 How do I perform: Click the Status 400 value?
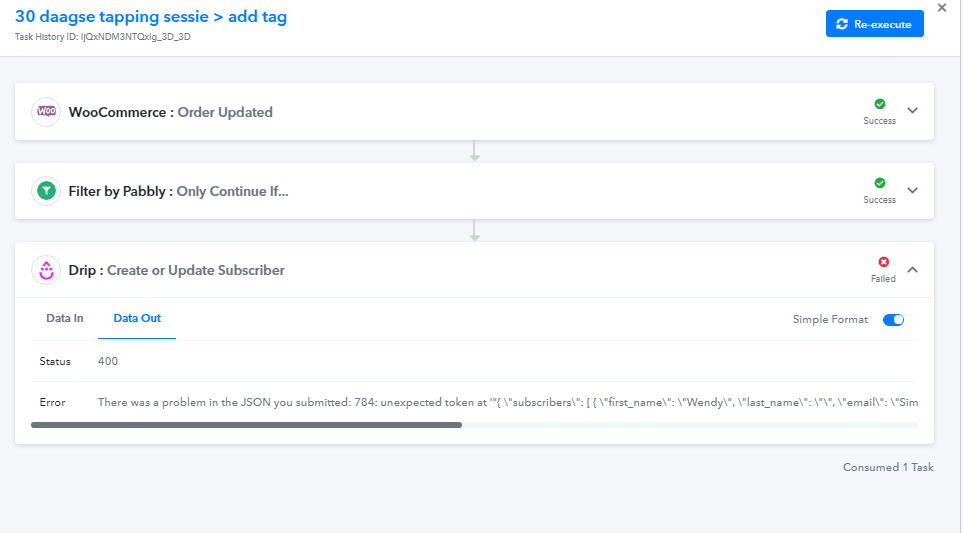click(107, 361)
